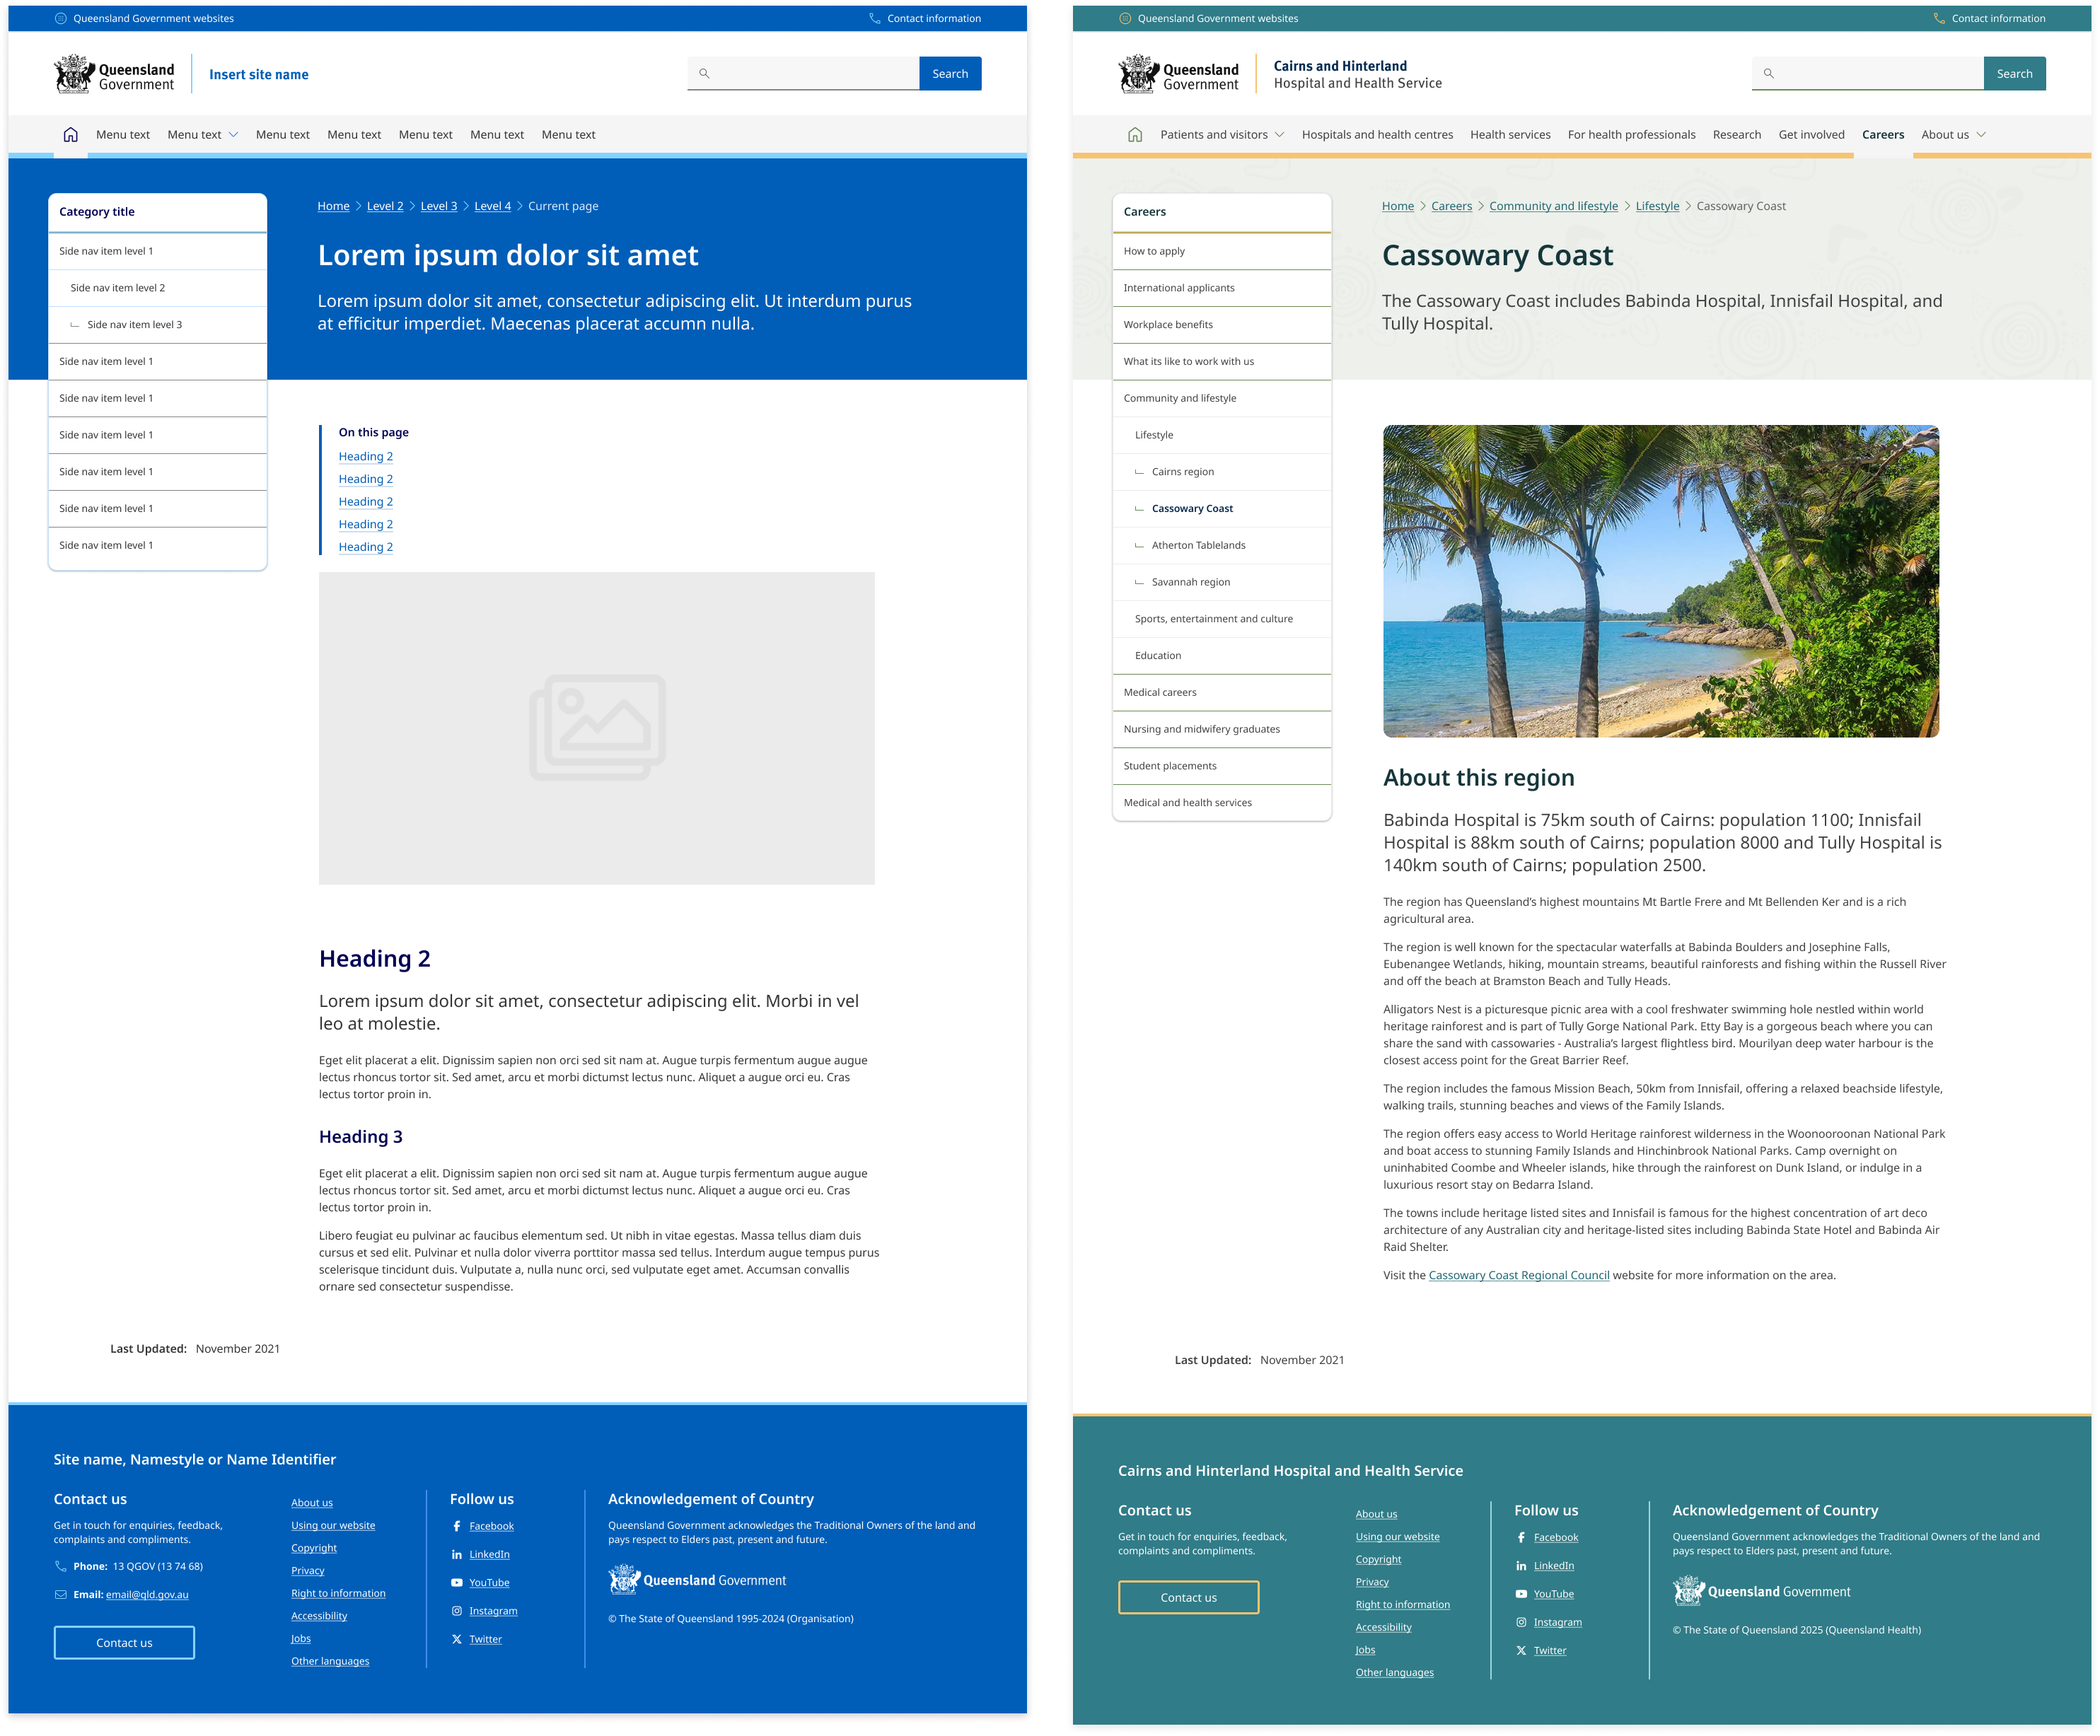Select Workplace benefits side nav item

1221,325
